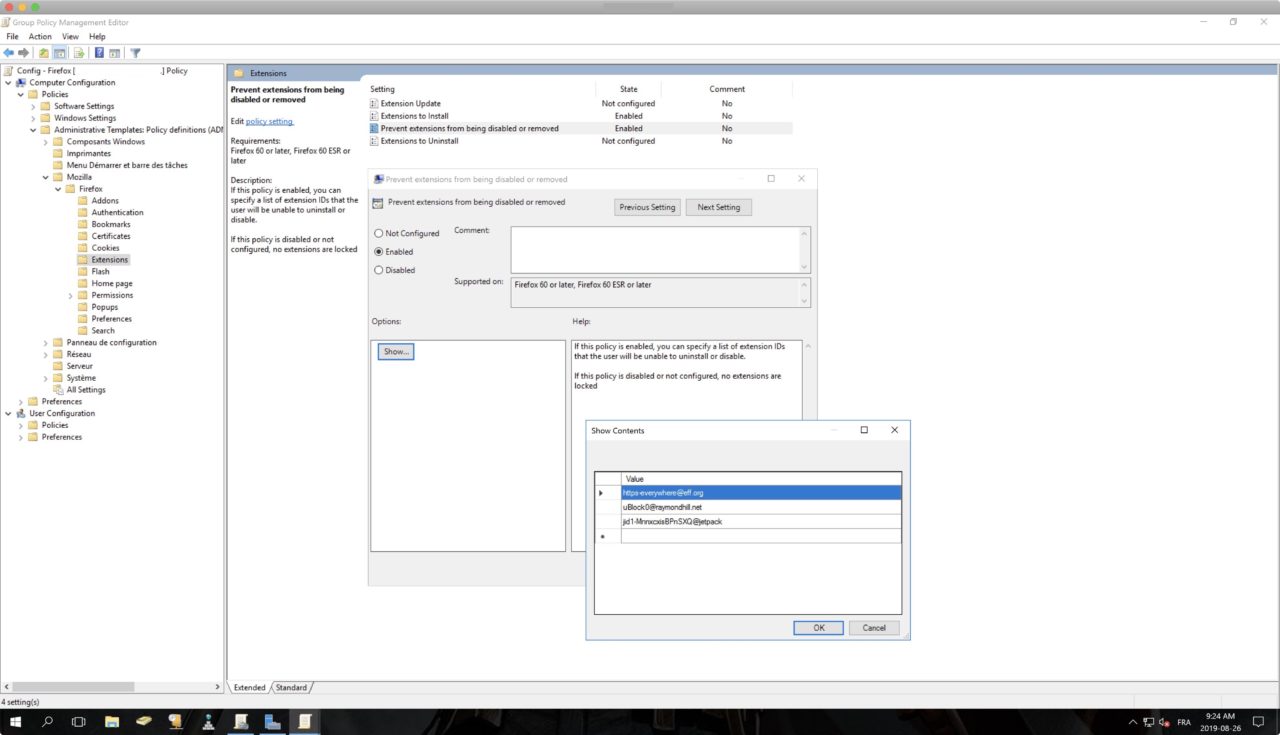
Task: Expand the Permissions folder node
Action: coord(70,295)
